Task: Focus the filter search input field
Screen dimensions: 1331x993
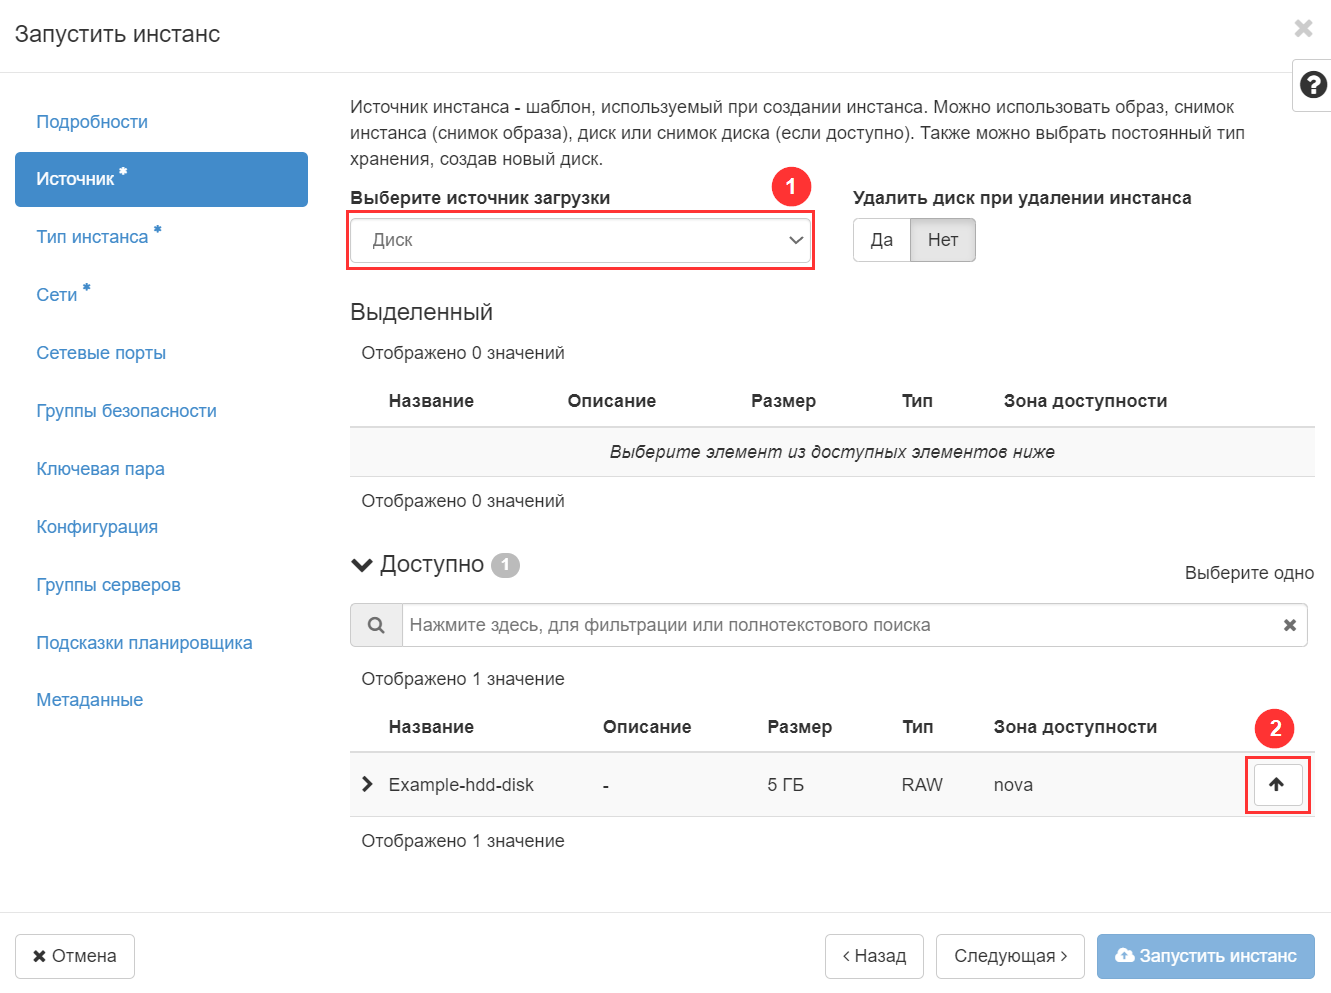Action: pyautogui.click(x=840, y=625)
